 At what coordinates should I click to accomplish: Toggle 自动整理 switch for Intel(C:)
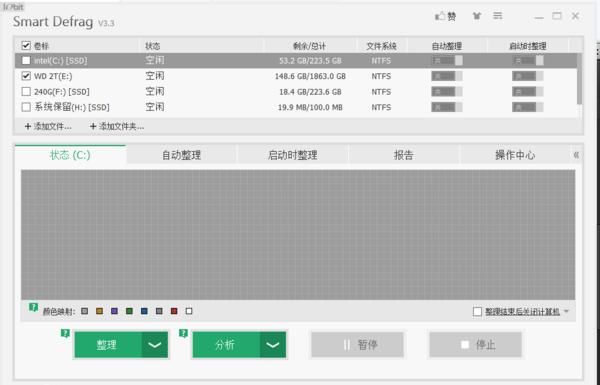447,60
